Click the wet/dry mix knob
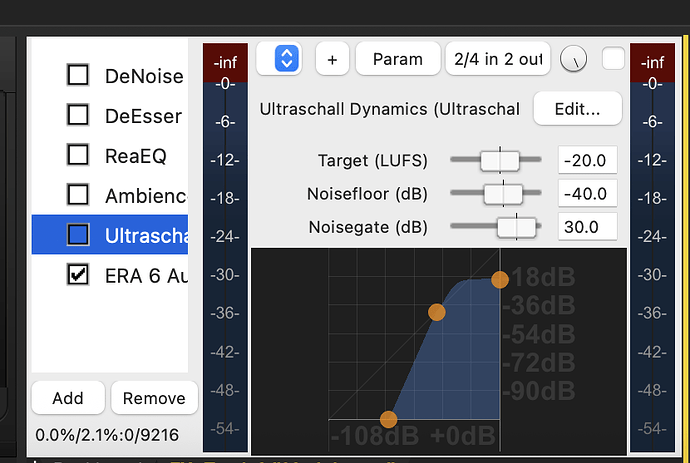This screenshot has width=690, height=463. (573, 59)
